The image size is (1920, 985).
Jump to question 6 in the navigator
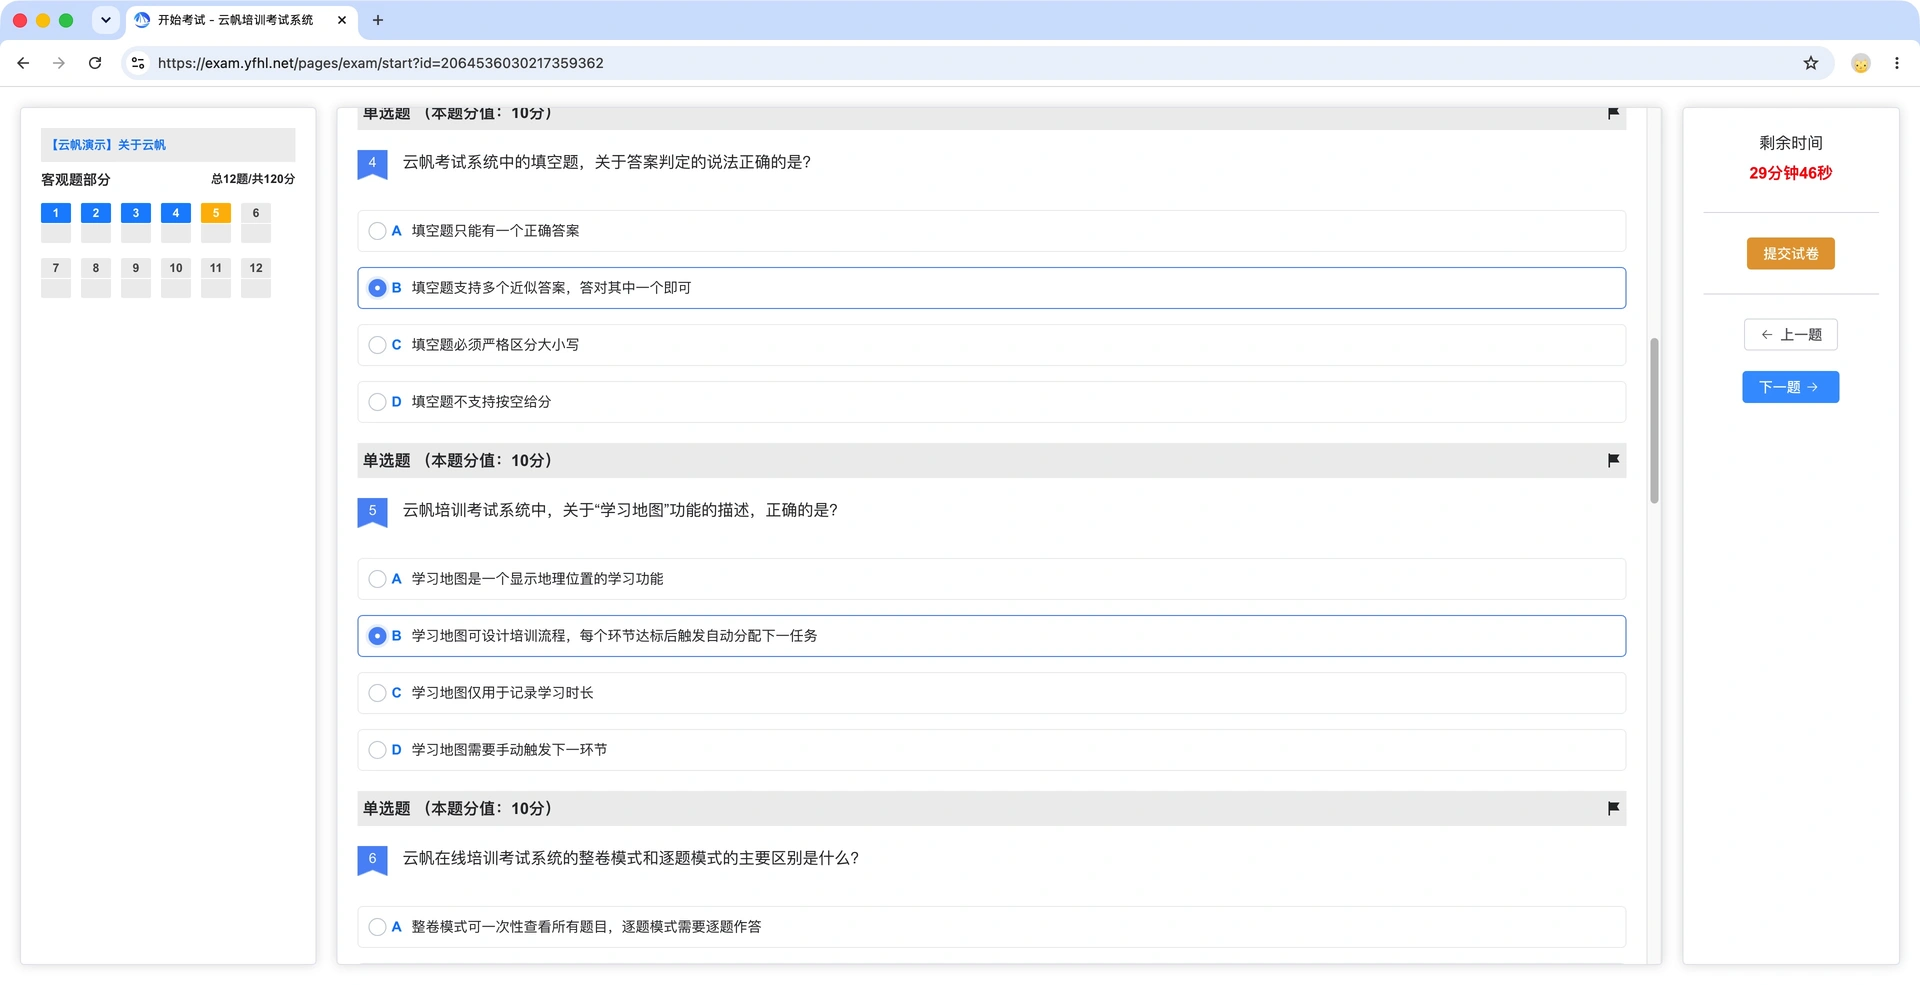256,222
